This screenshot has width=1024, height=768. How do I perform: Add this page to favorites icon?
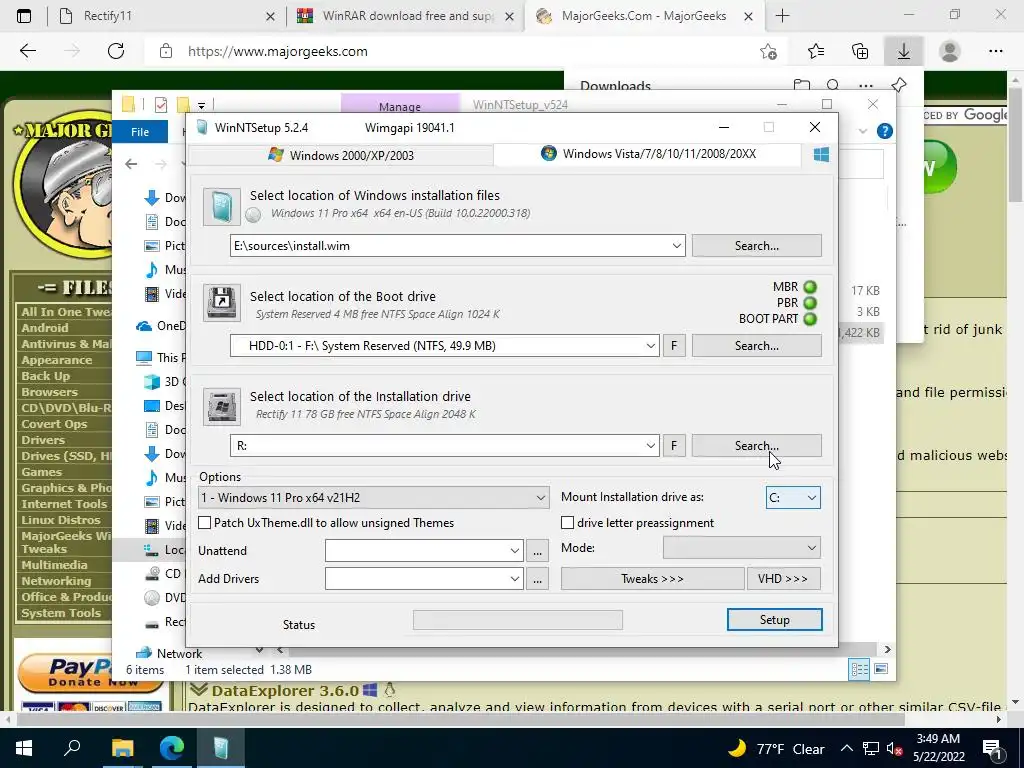click(x=769, y=51)
